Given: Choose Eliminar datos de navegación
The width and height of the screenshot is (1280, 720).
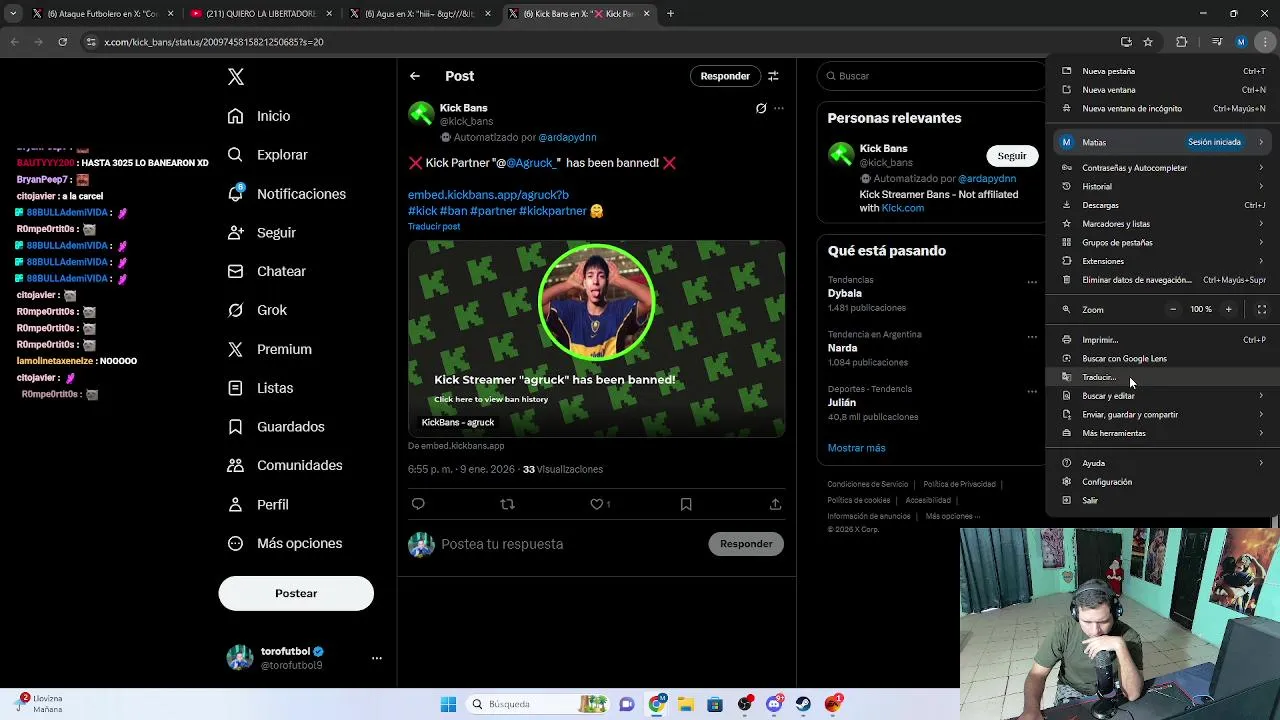Looking at the screenshot, I should pos(1163,280).
